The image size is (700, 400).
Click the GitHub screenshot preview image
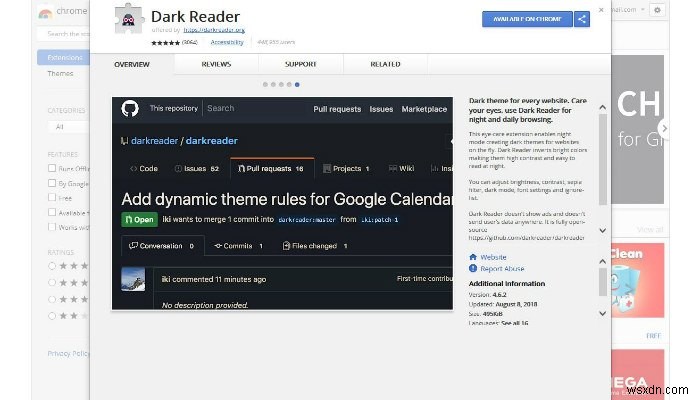(282, 203)
